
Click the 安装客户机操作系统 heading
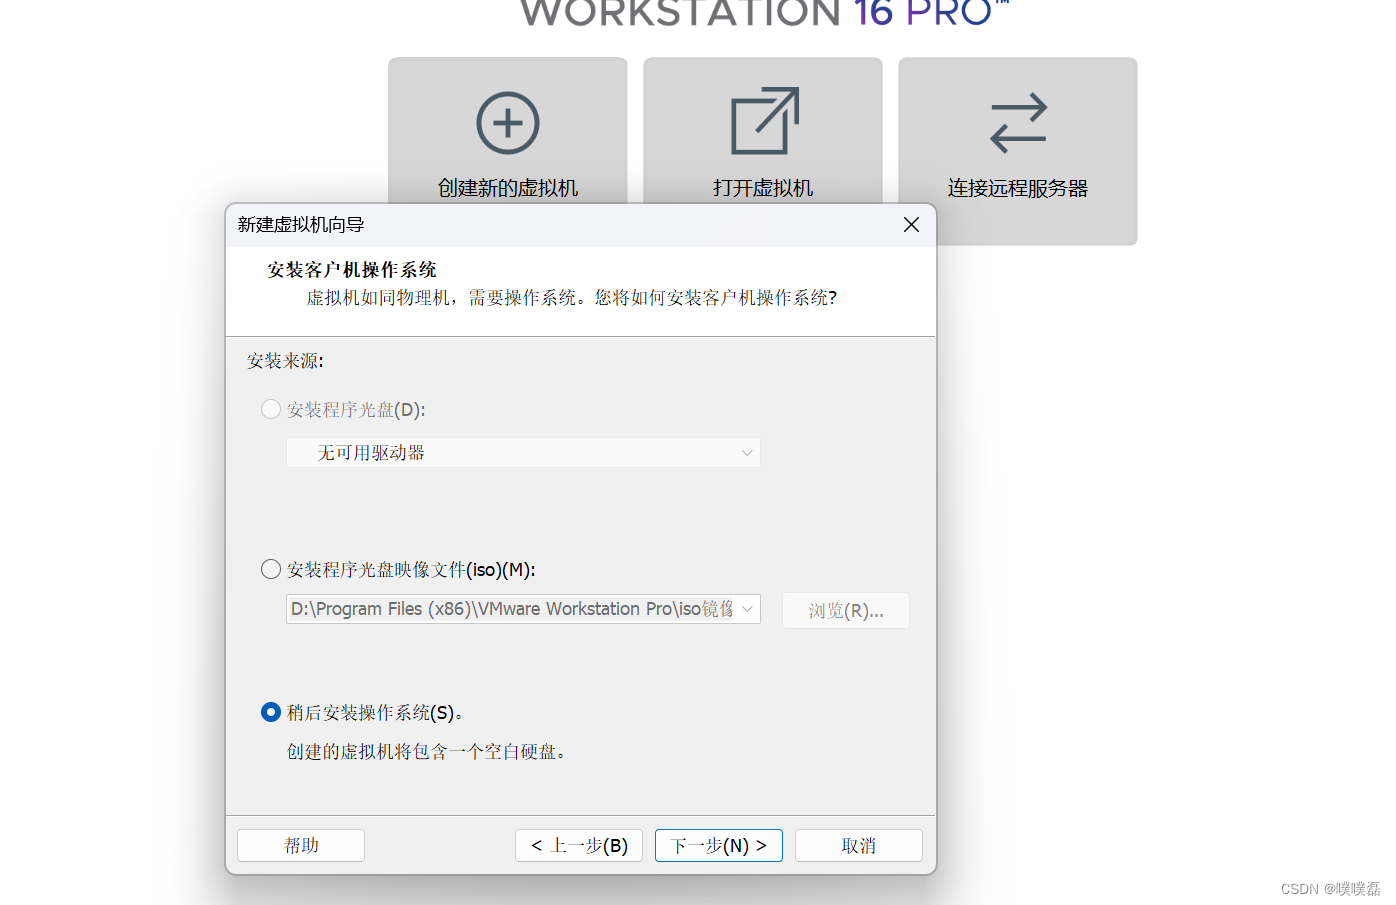click(x=352, y=270)
